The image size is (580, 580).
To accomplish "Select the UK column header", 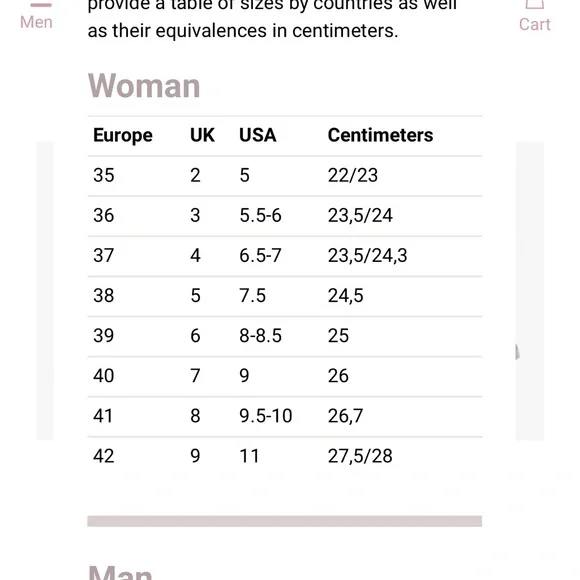I will tap(202, 135).
